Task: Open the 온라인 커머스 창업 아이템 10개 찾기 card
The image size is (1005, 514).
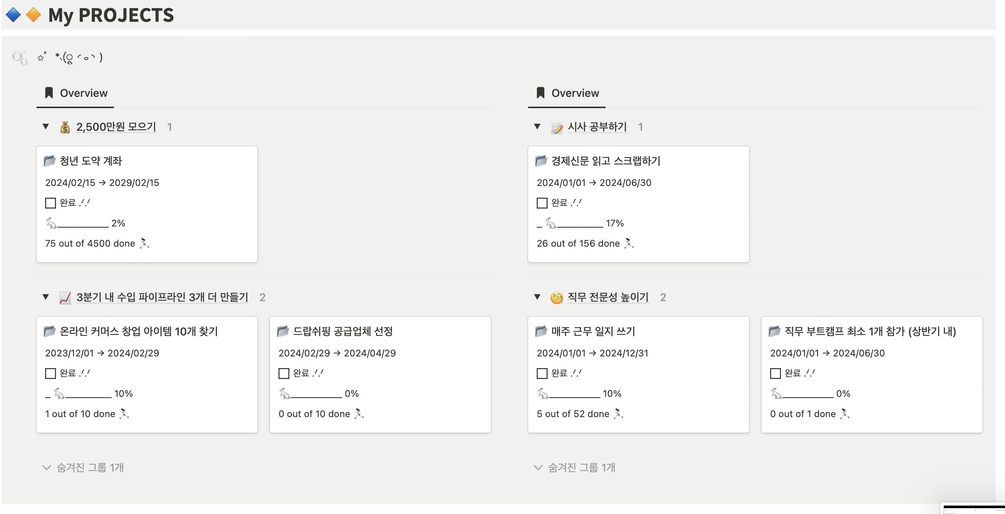Action: [x=138, y=331]
